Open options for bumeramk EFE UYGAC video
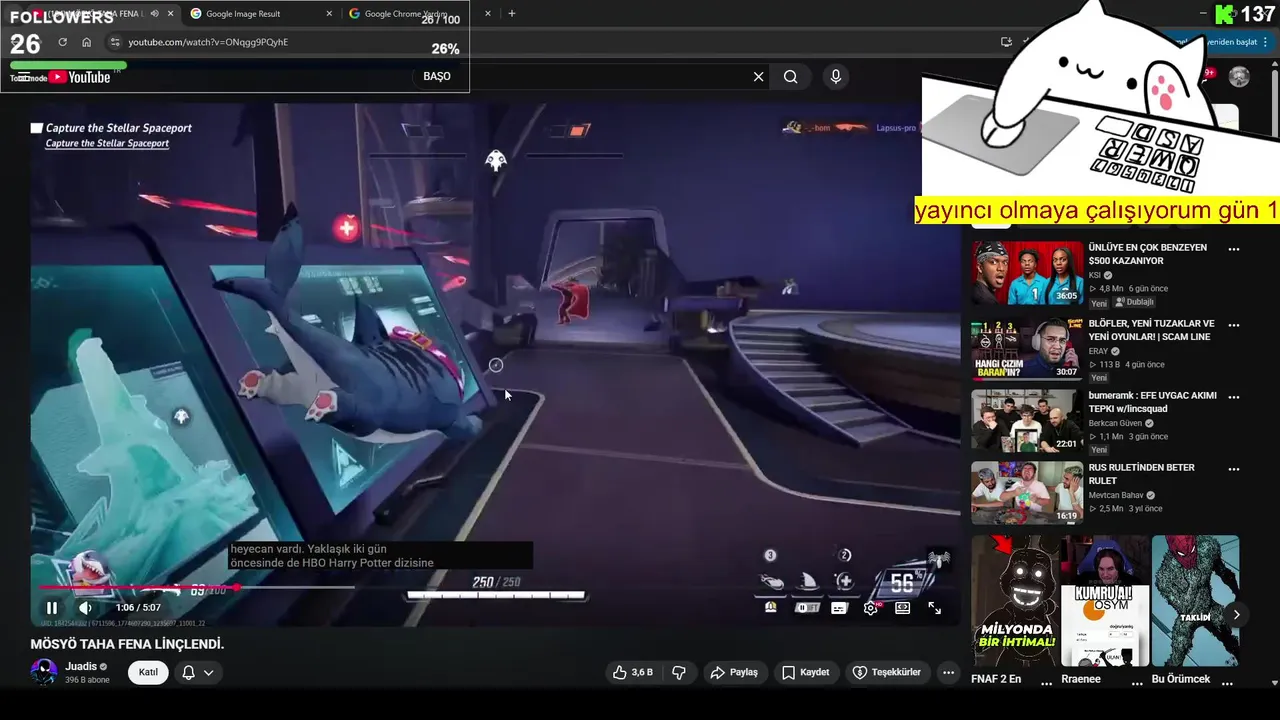The height and width of the screenshot is (720, 1280). point(1234,397)
